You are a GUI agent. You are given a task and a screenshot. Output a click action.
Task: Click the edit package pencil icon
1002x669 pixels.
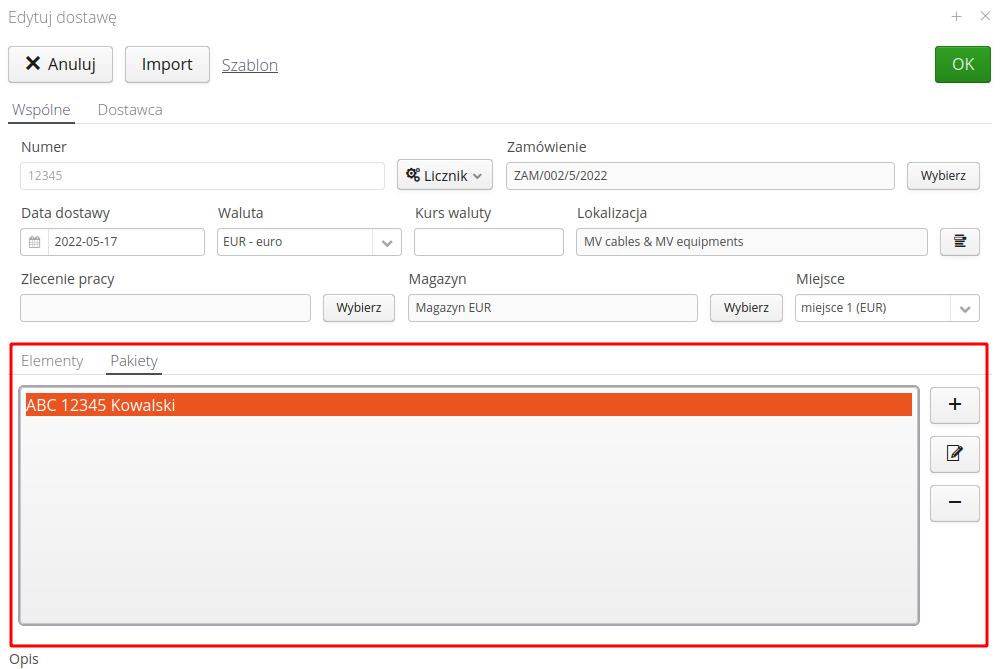[954, 454]
